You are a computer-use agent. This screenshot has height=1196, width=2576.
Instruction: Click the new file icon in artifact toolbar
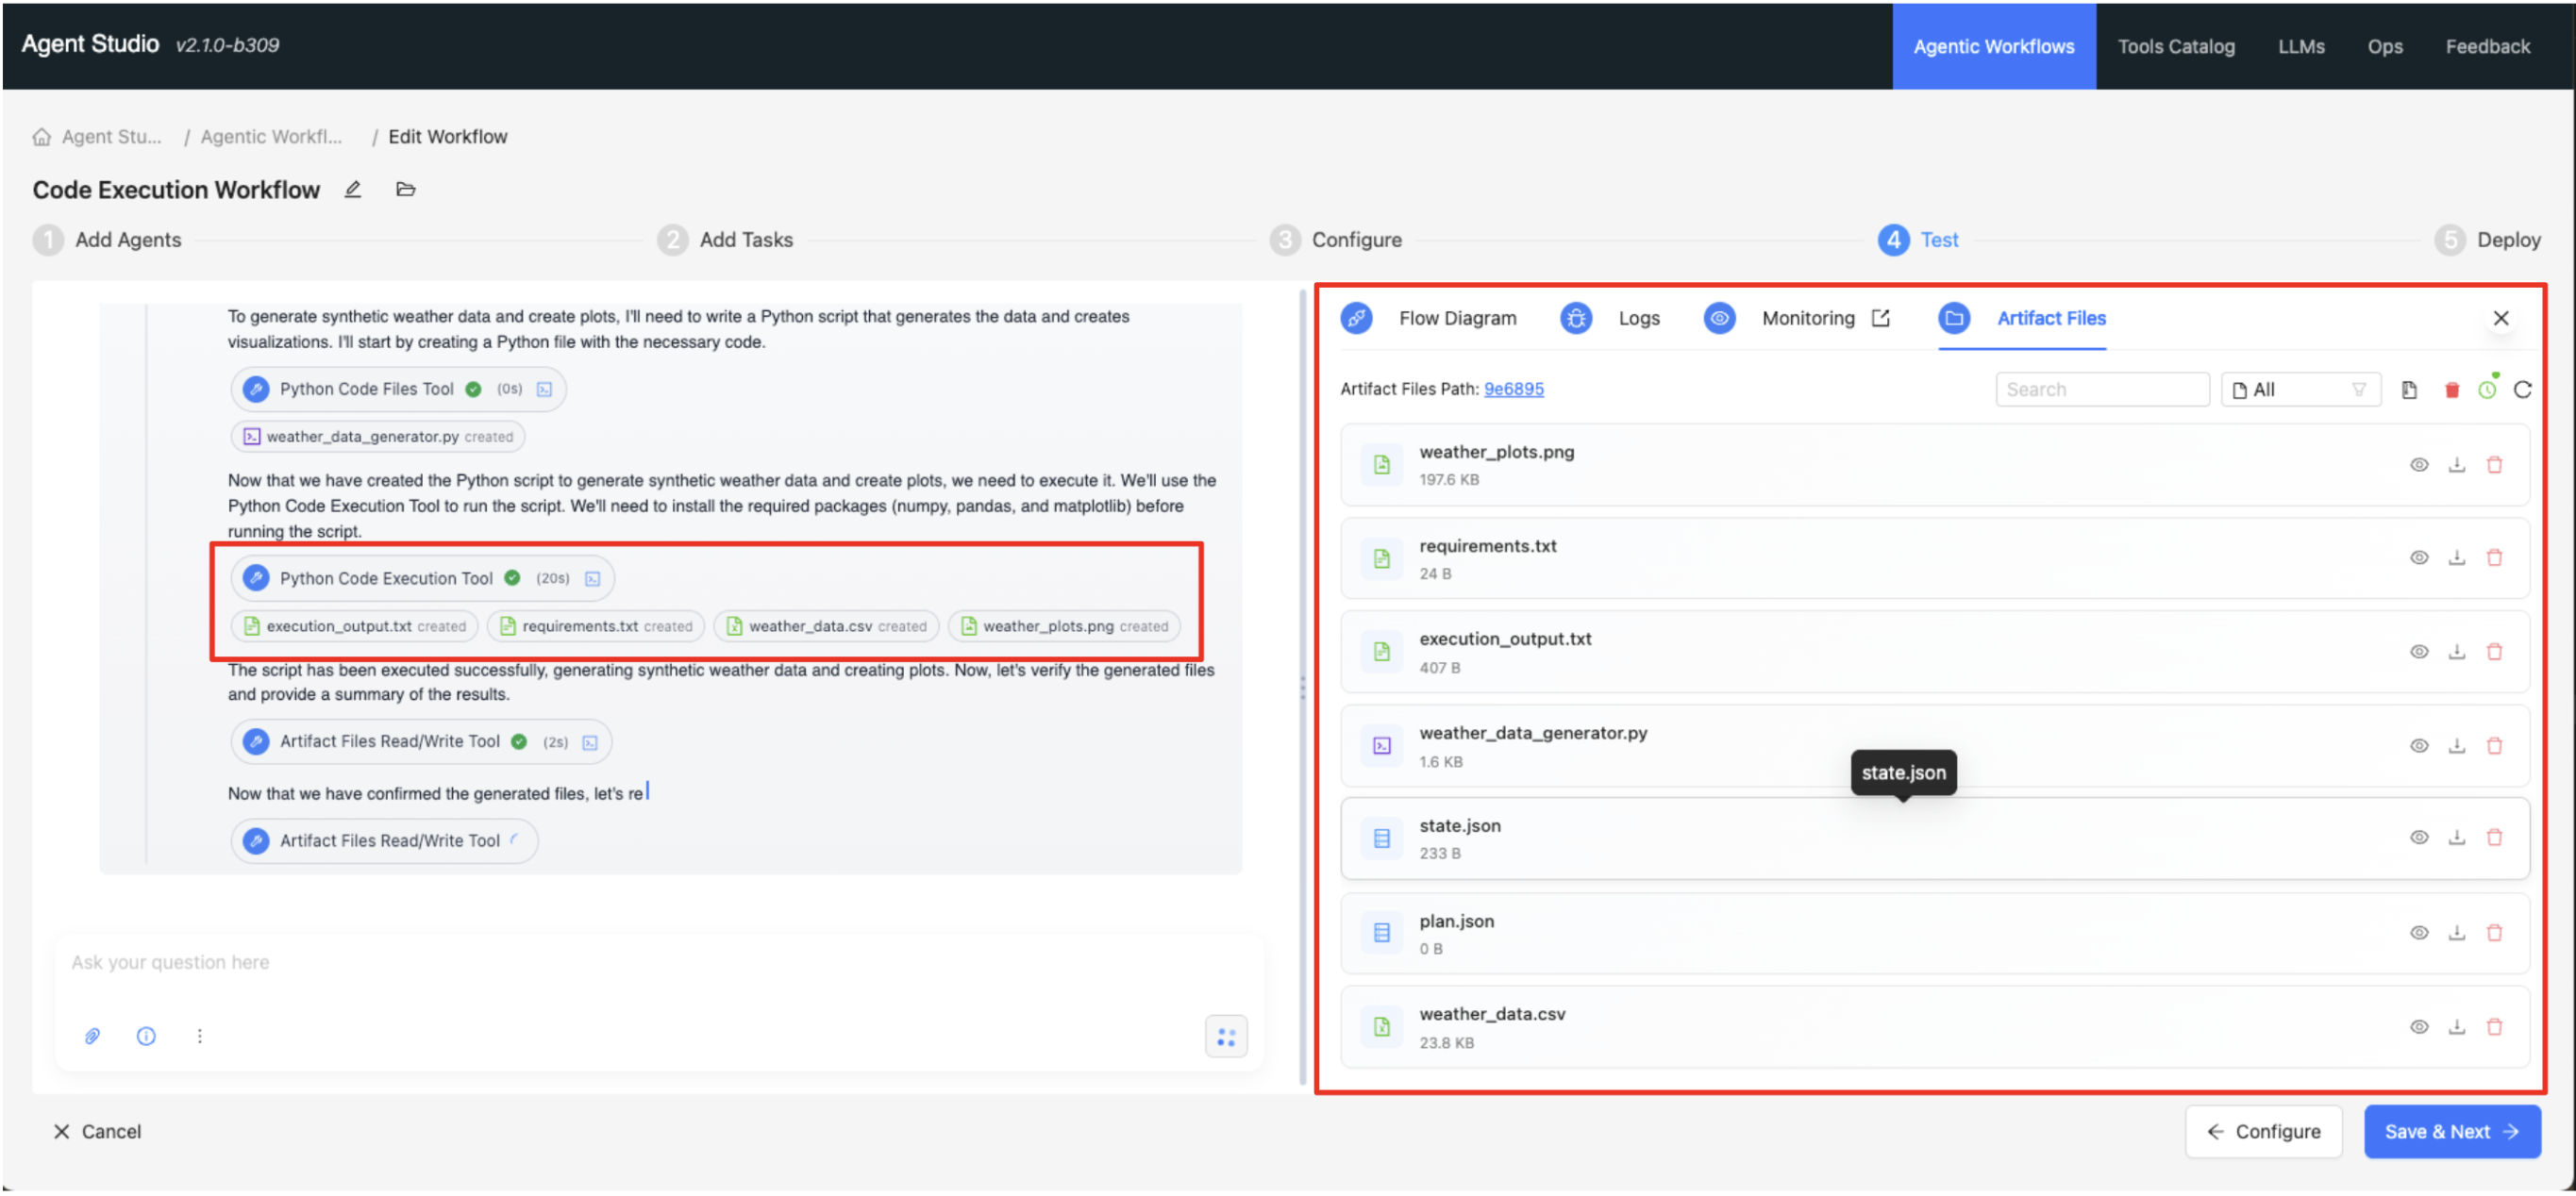(2409, 390)
